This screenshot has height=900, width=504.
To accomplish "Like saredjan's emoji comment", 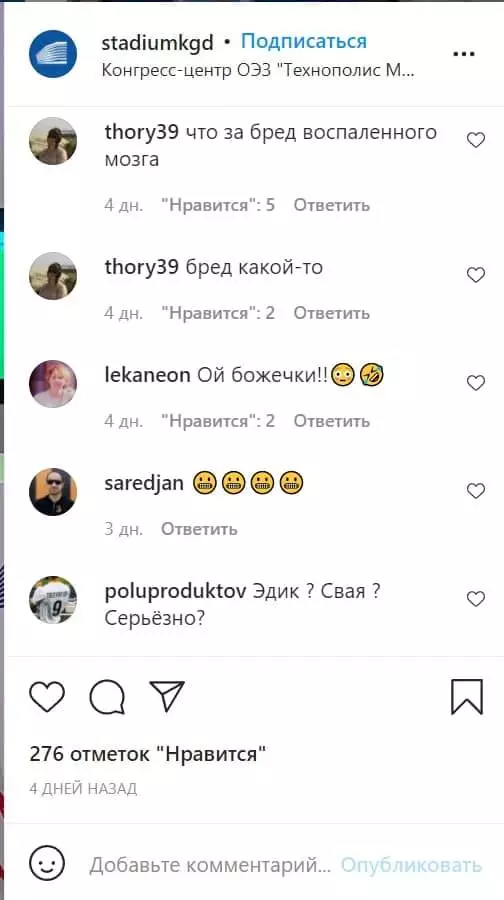I will 476,491.
